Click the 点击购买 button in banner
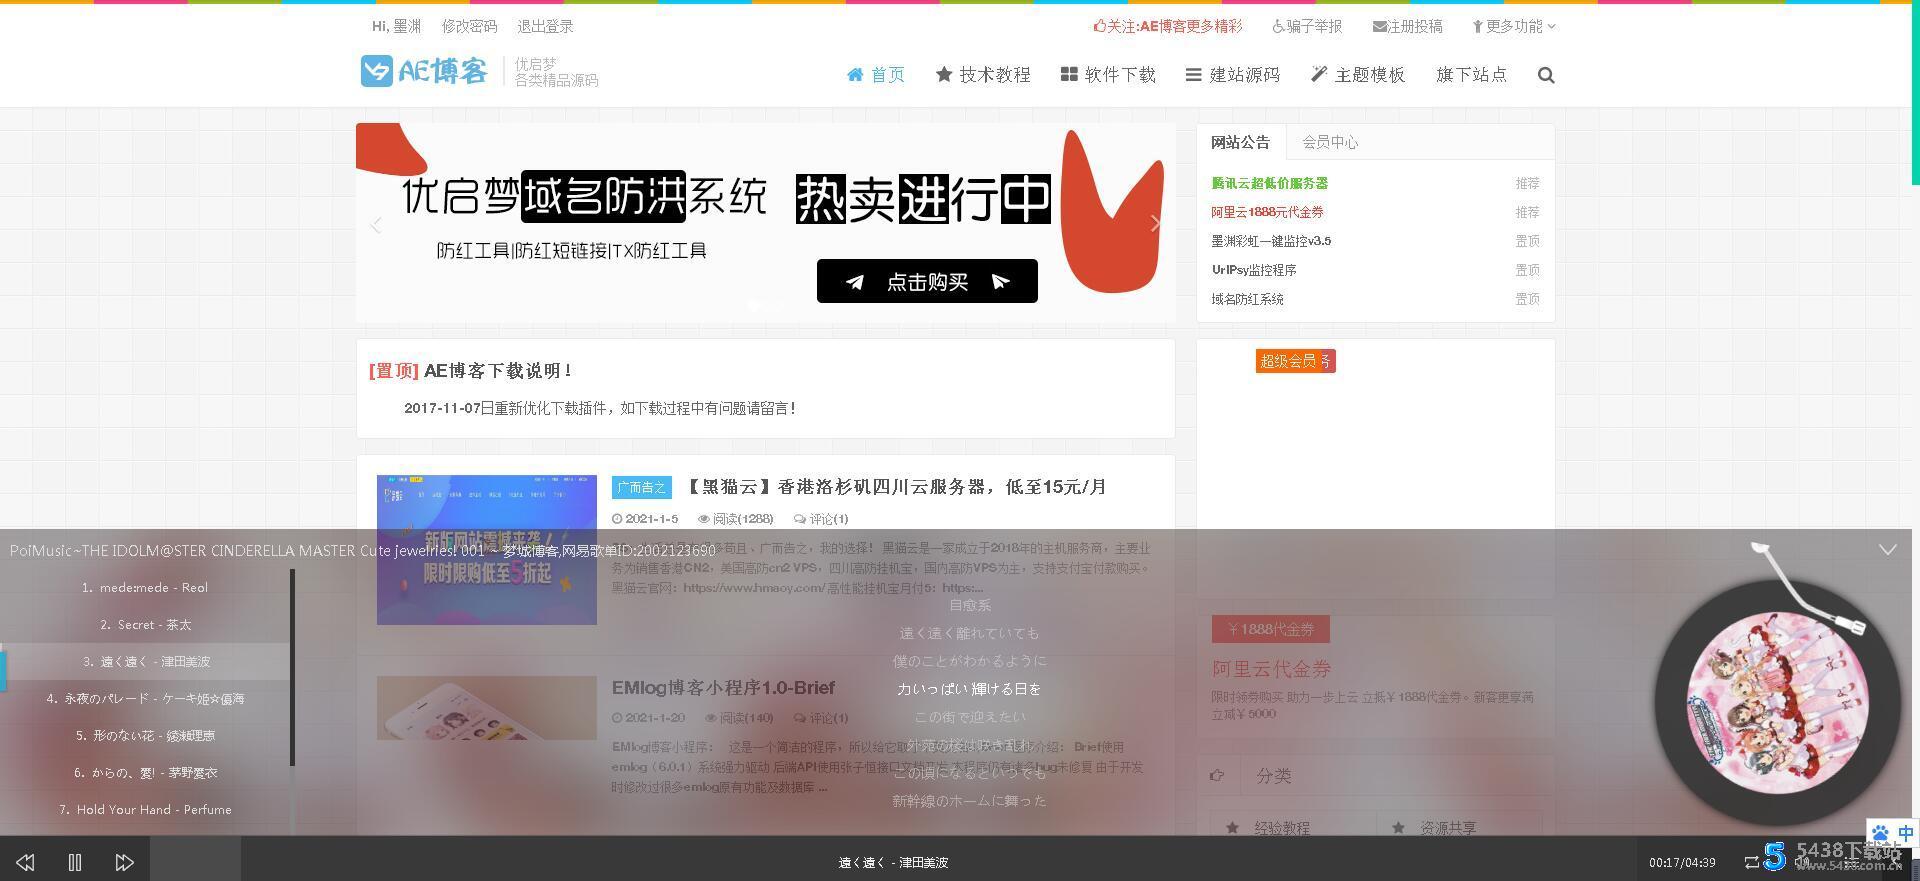This screenshot has width=1920, height=881. (x=927, y=281)
